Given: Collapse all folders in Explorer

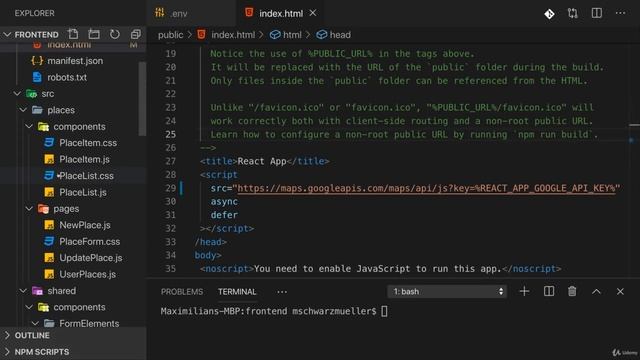Looking at the screenshot, I should tap(136, 34).
